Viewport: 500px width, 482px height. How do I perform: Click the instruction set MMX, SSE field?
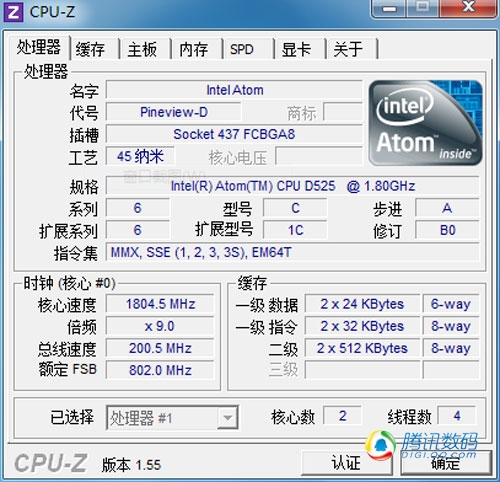(x=293, y=252)
